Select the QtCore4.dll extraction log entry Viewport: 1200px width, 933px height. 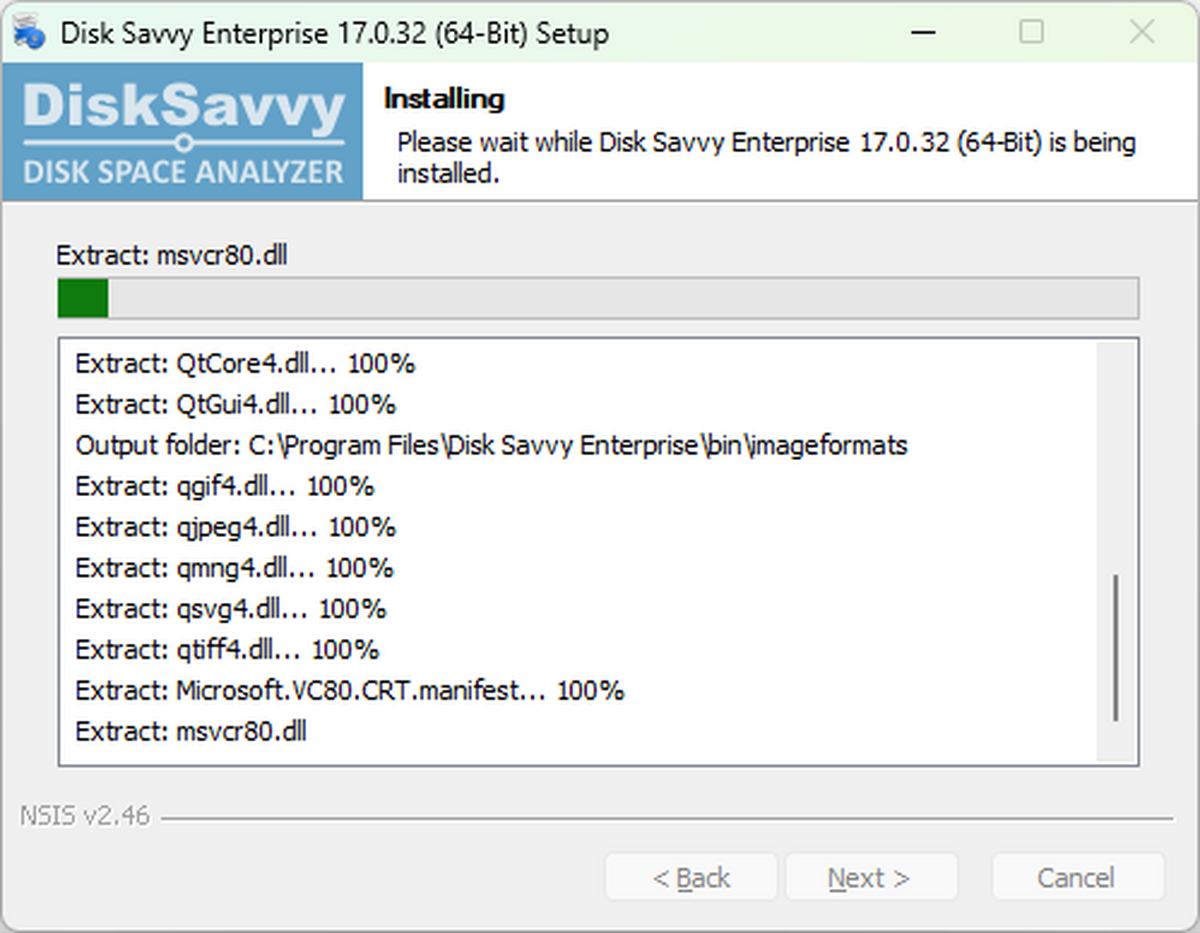tap(244, 363)
